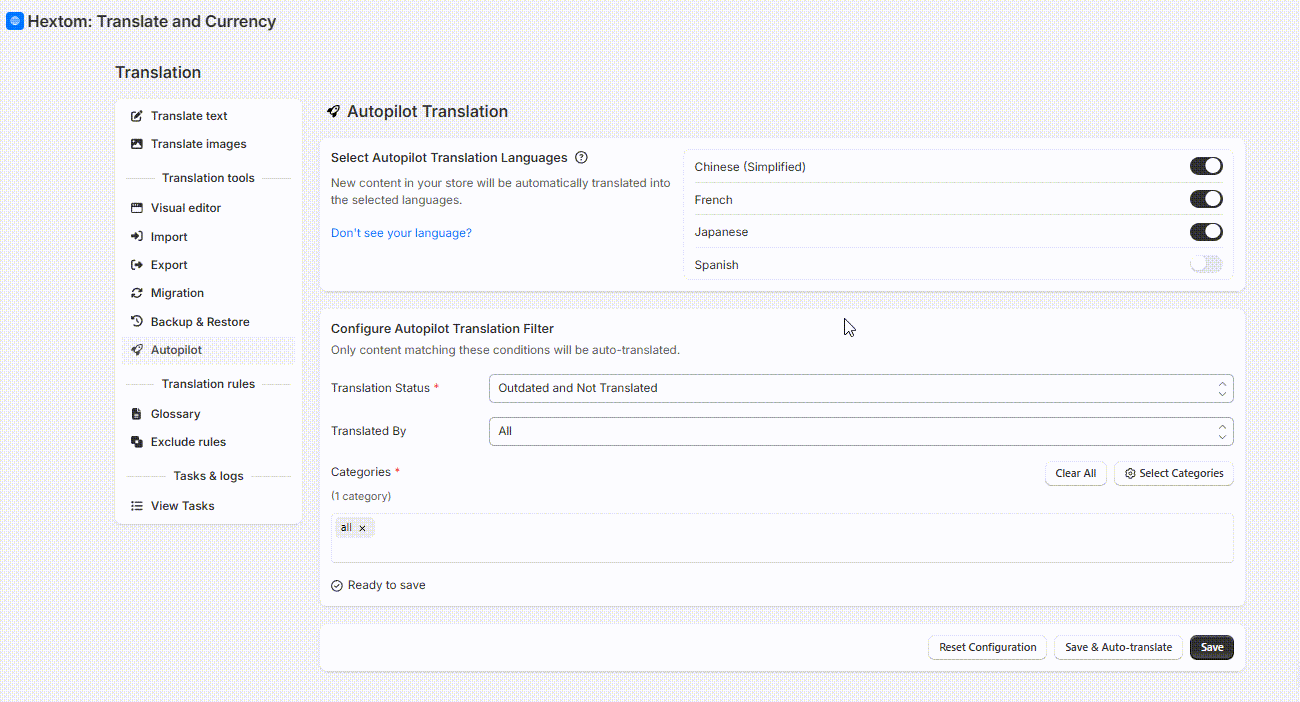Click the Migration sync arrows icon
Viewport: 1300px width, 702px height.
137,293
